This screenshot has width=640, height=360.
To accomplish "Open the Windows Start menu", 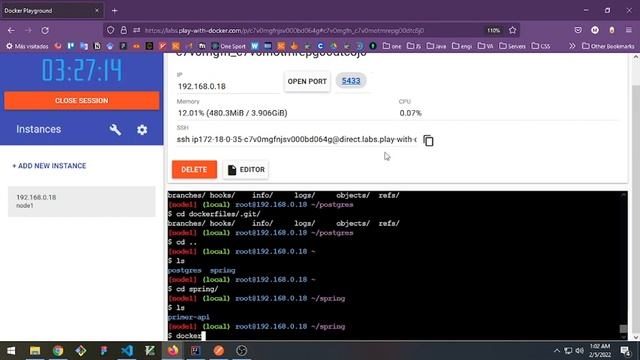I will [x=11, y=351].
